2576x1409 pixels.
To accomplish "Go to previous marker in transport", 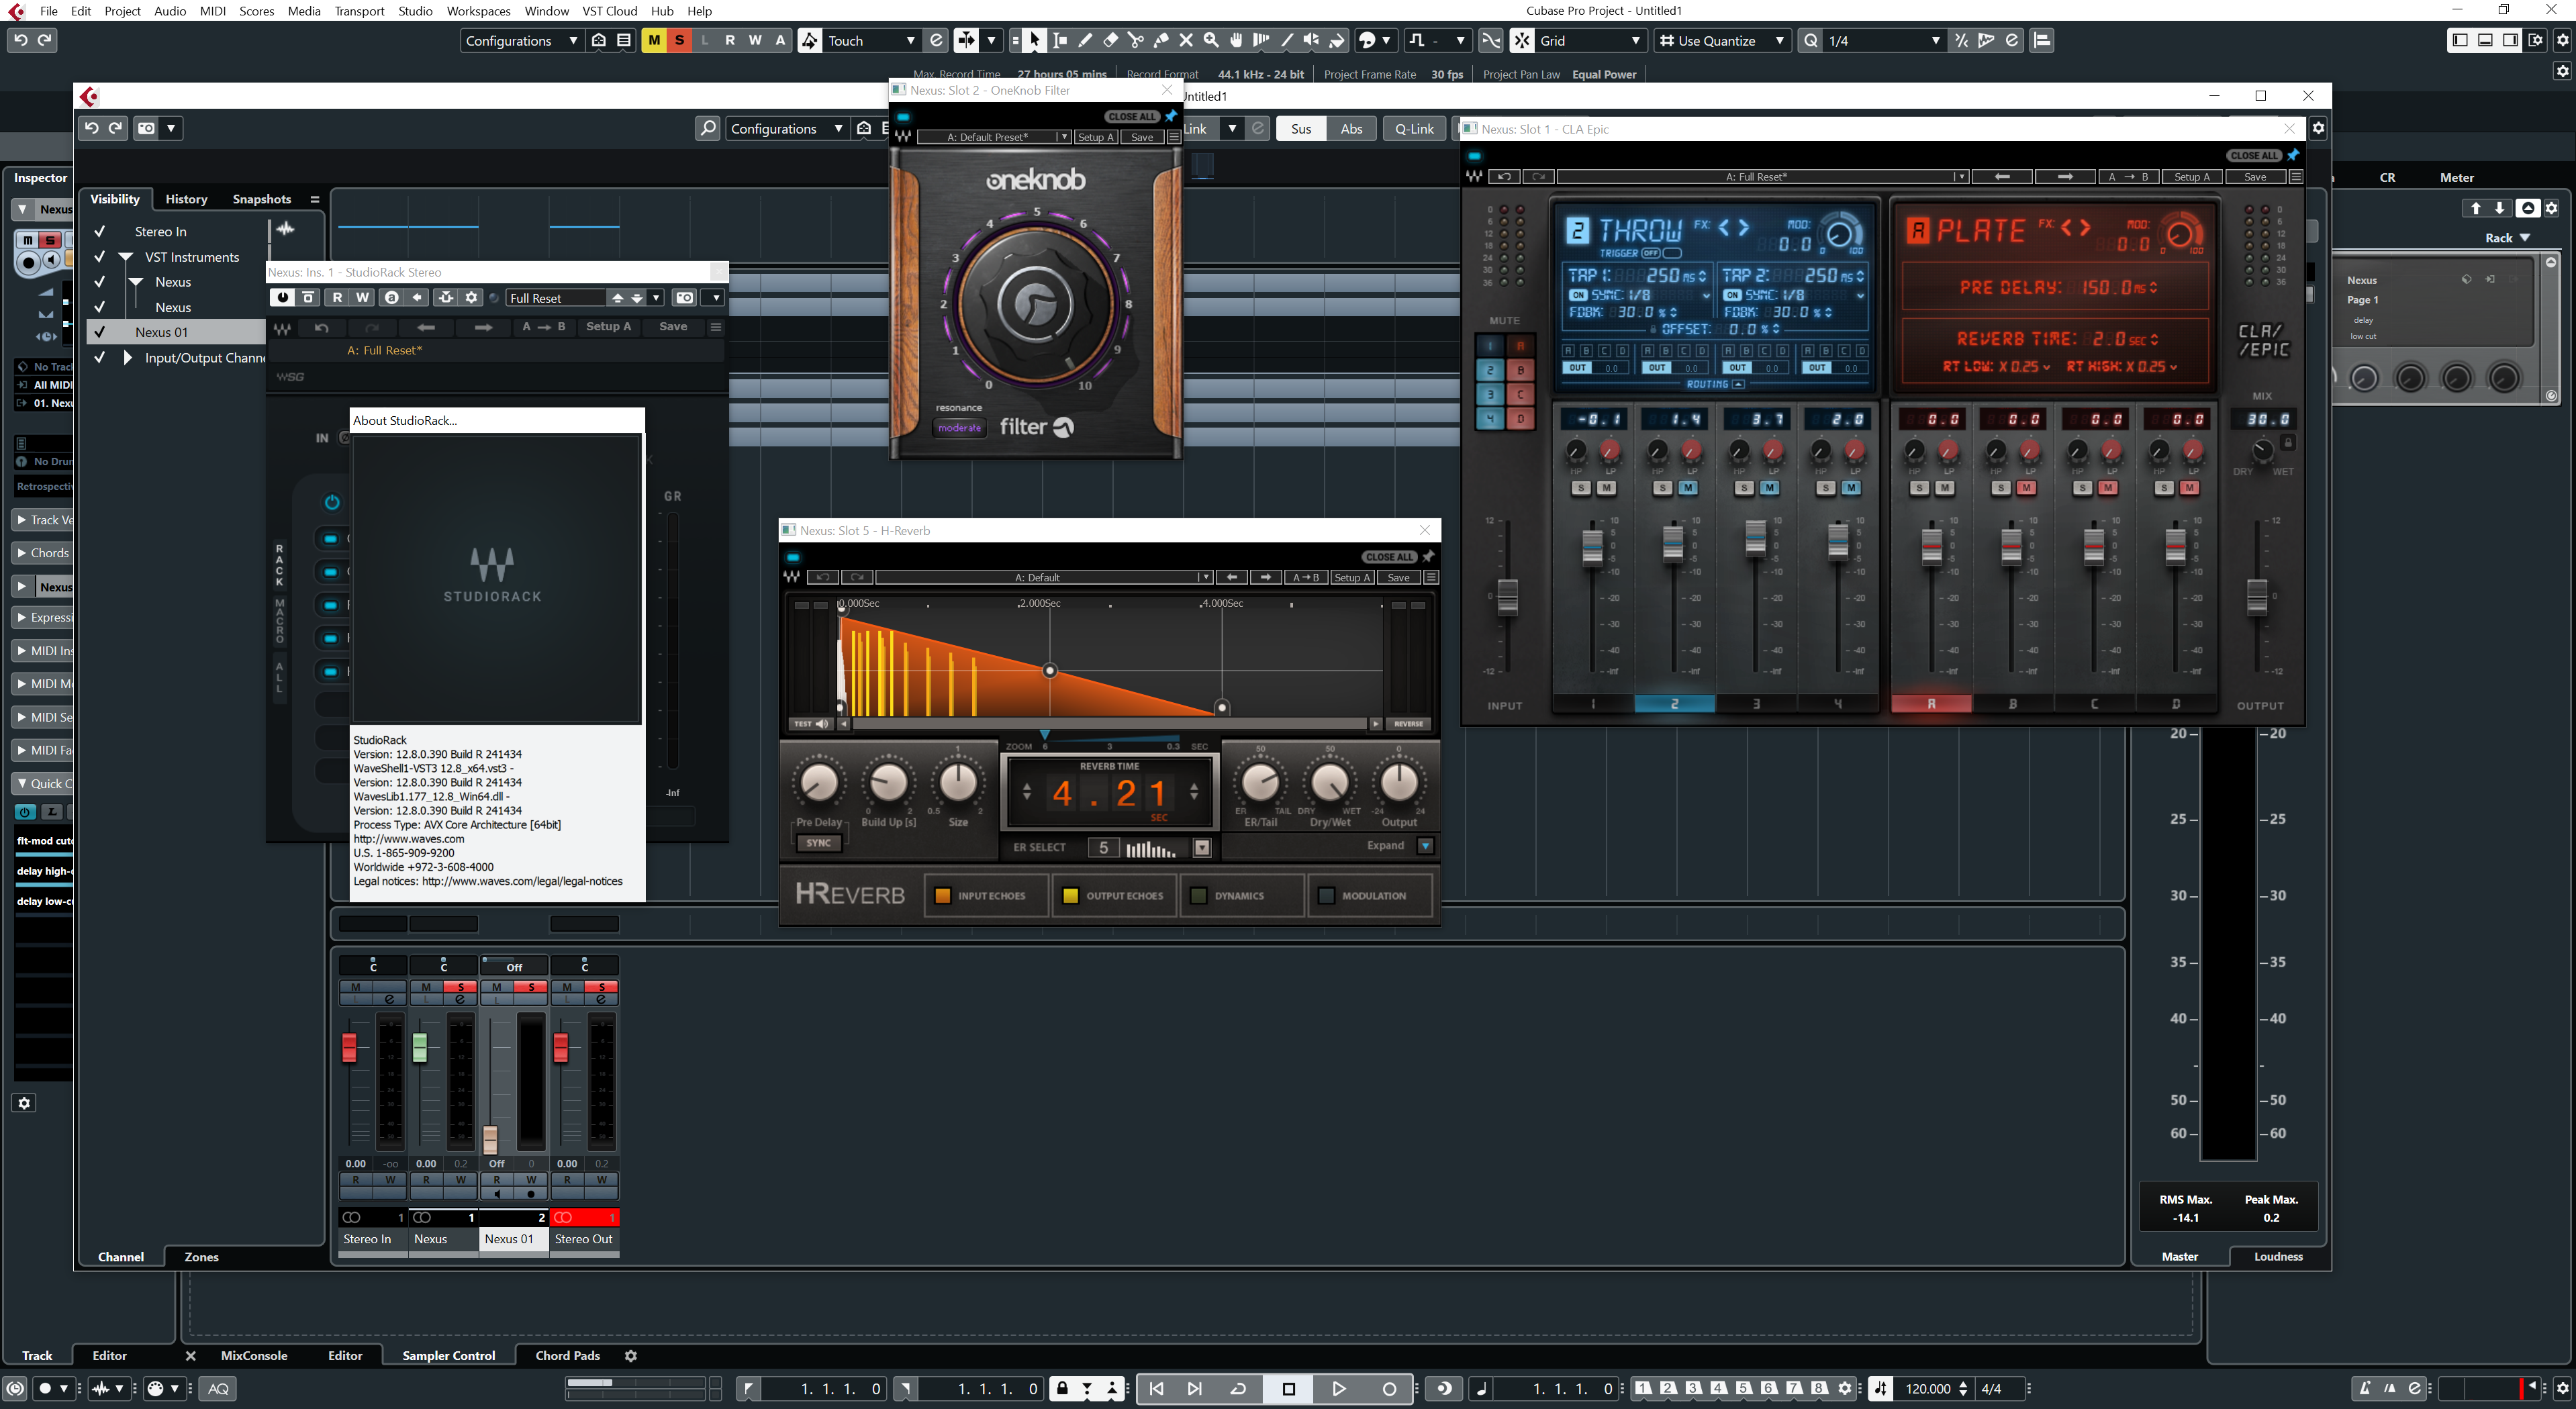I will [1157, 1388].
